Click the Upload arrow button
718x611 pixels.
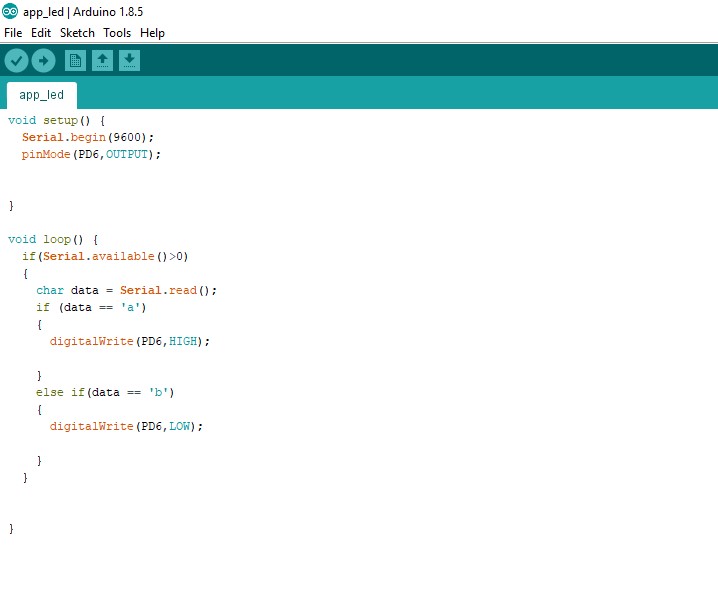tap(44, 60)
